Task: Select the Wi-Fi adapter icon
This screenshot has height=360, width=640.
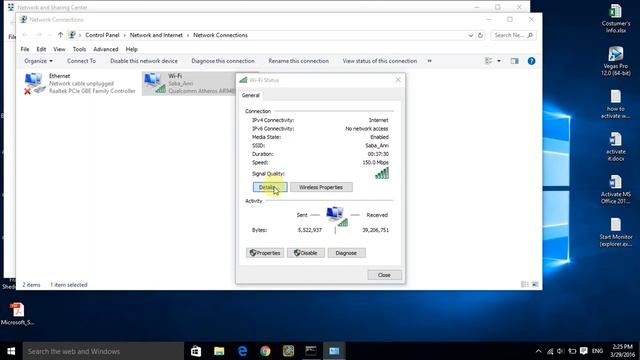Action: (155, 83)
